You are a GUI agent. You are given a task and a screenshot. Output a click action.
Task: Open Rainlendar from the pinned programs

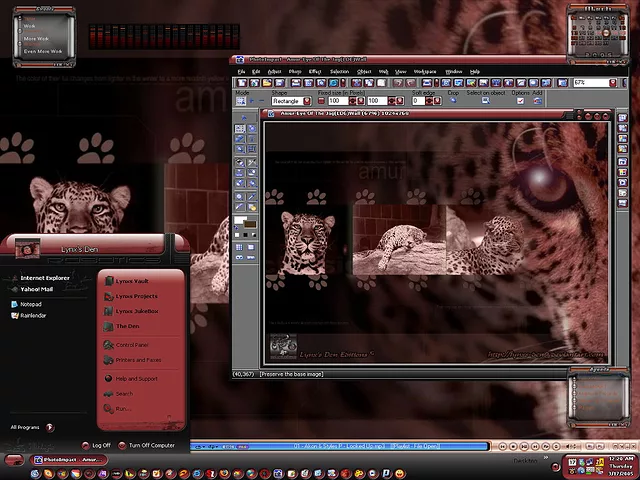tap(33, 315)
